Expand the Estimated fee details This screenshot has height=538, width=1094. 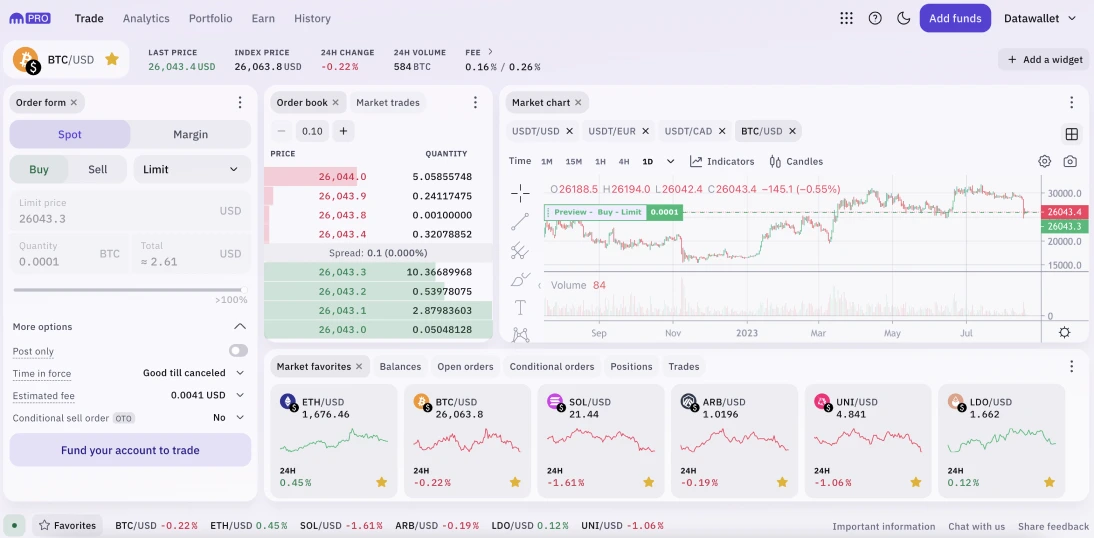(240, 395)
